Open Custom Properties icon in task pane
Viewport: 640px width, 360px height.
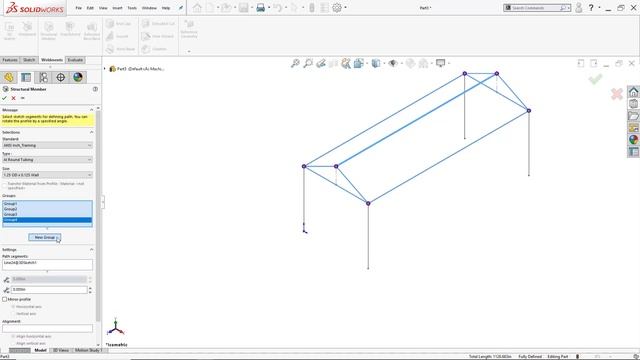[633, 152]
